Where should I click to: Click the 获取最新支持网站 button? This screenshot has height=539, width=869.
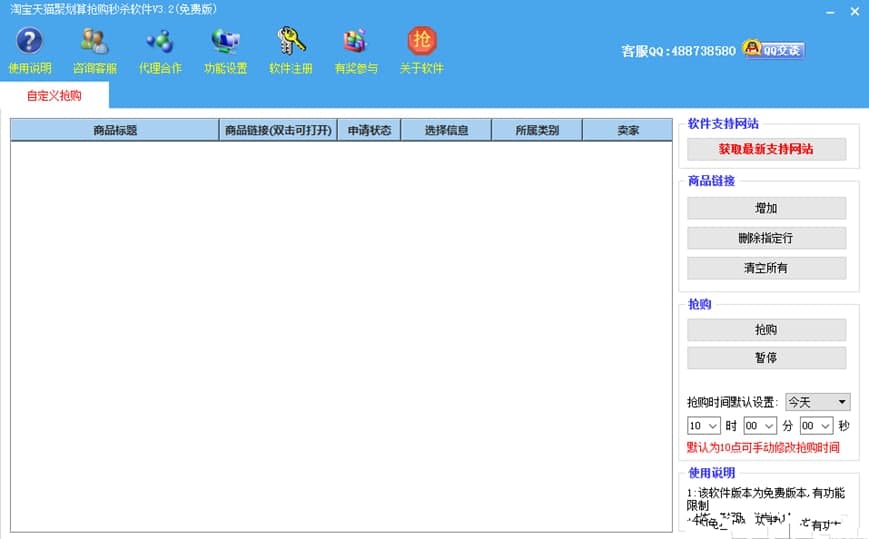click(766, 149)
